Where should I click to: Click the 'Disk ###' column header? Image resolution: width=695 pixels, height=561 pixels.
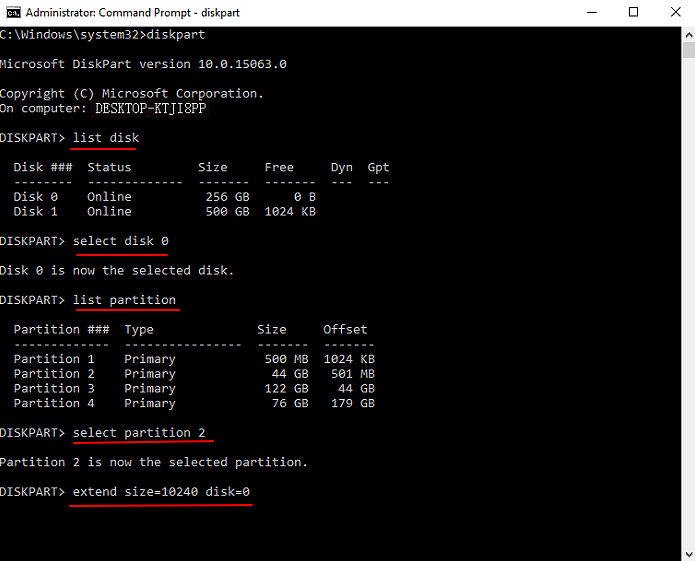point(43,167)
